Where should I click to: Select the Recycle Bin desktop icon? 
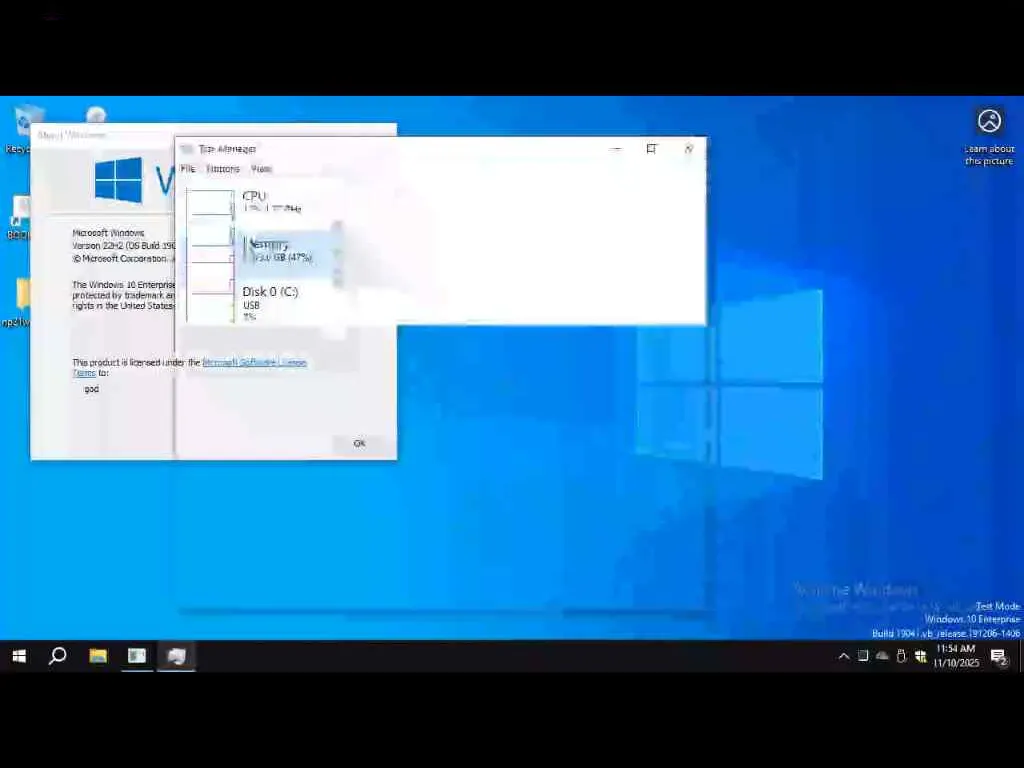click(x=25, y=121)
